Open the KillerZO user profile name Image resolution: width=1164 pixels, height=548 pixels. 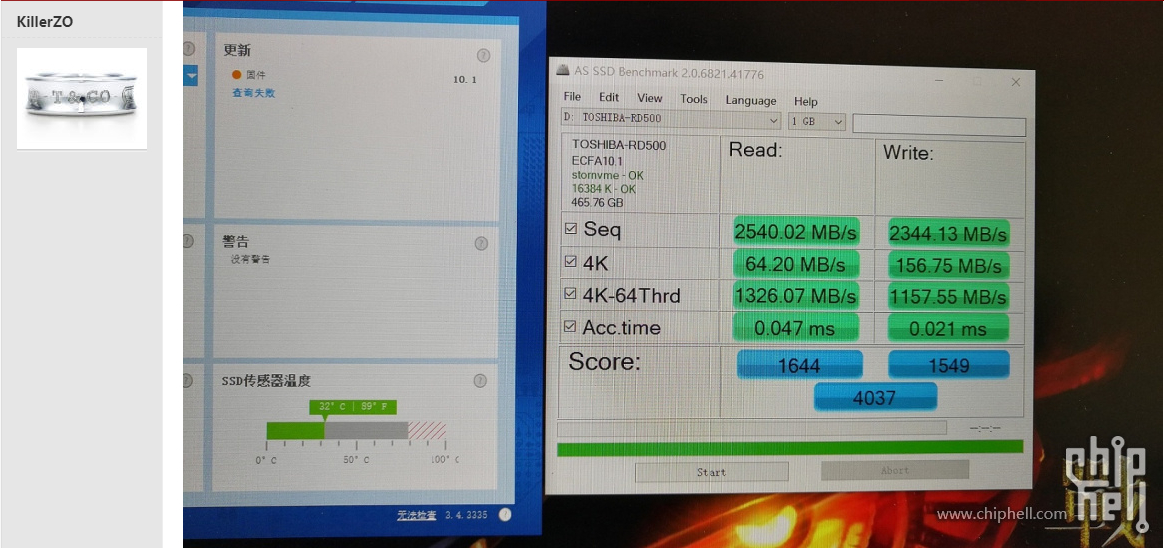click(x=45, y=22)
